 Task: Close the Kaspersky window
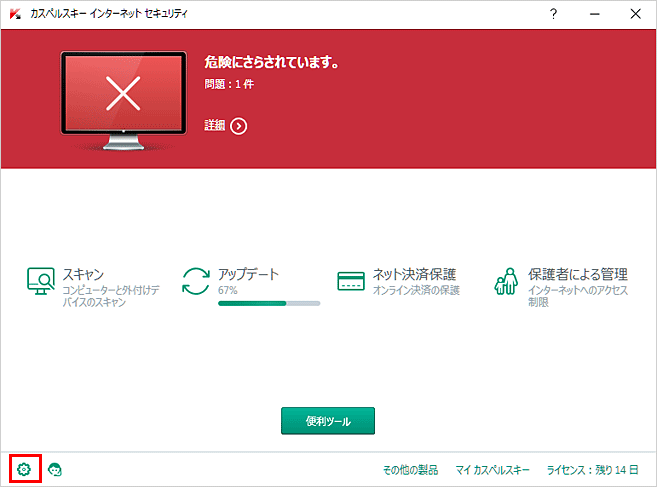(x=635, y=14)
